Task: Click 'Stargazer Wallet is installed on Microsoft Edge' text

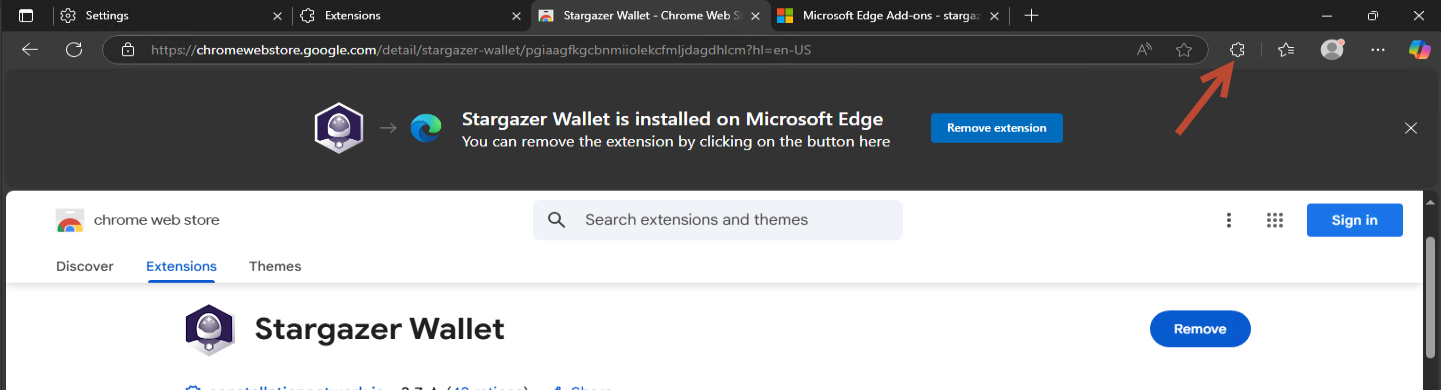Action: tap(672, 119)
